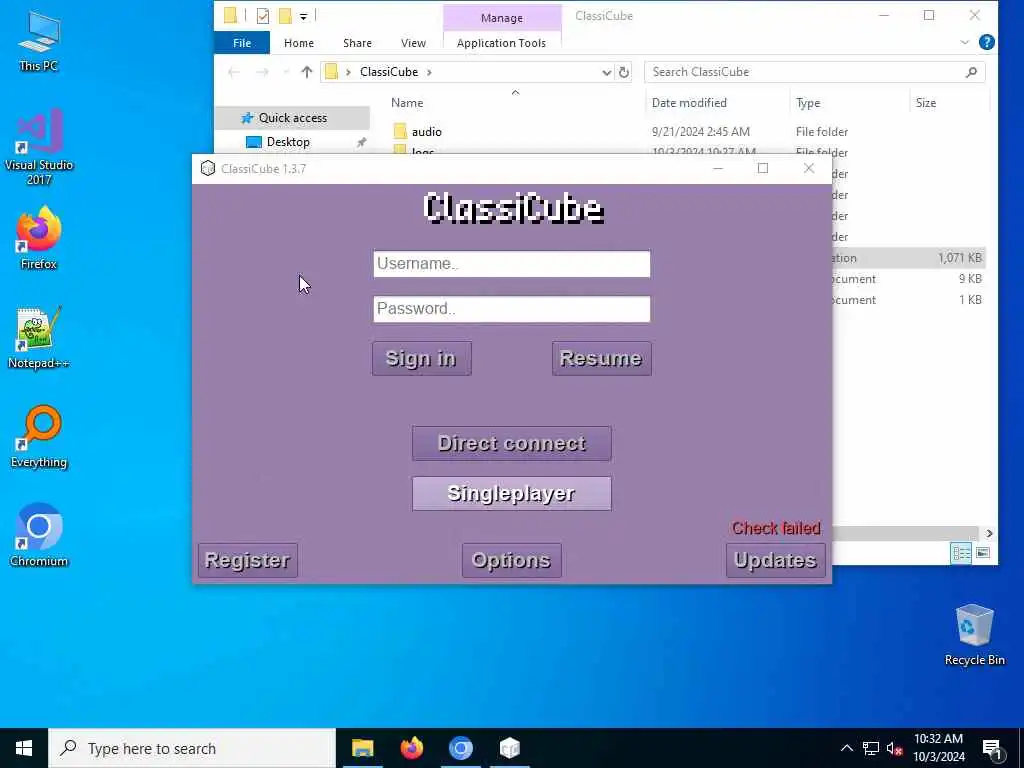
Task: Open the Home ribbon tab in Explorer
Action: pos(298,43)
